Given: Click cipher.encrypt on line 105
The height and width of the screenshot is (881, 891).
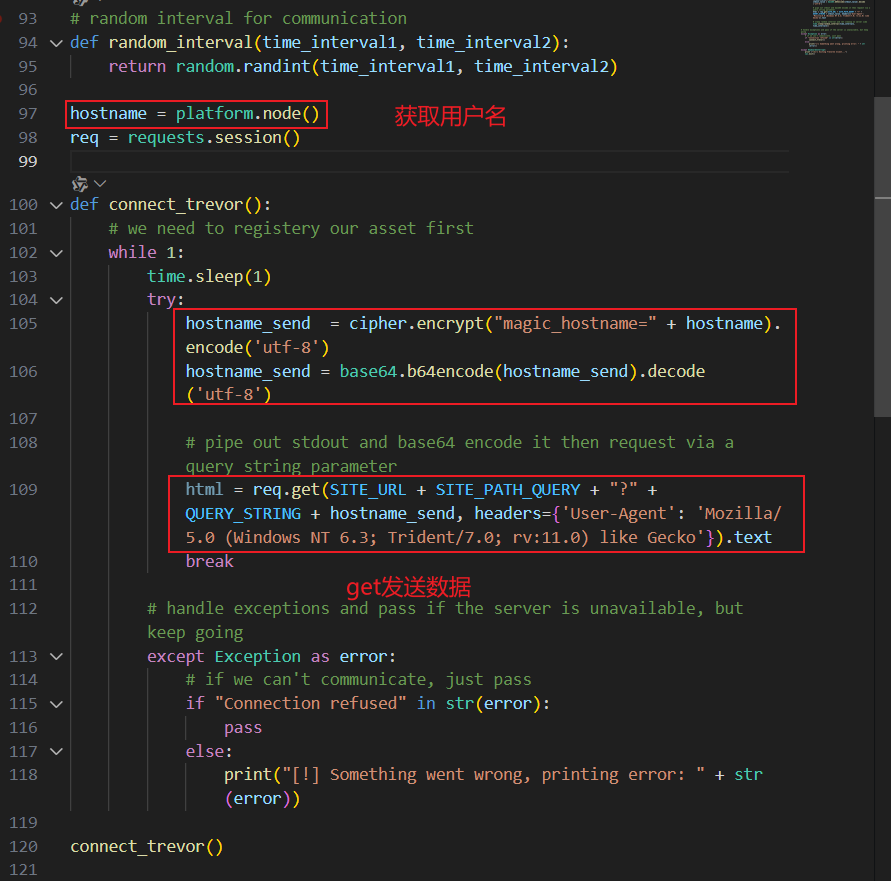Looking at the screenshot, I should 415,323.
